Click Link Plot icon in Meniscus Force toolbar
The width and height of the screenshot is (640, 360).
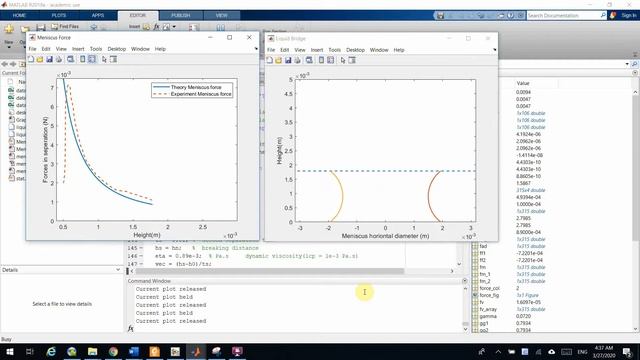(x=71, y=60)
